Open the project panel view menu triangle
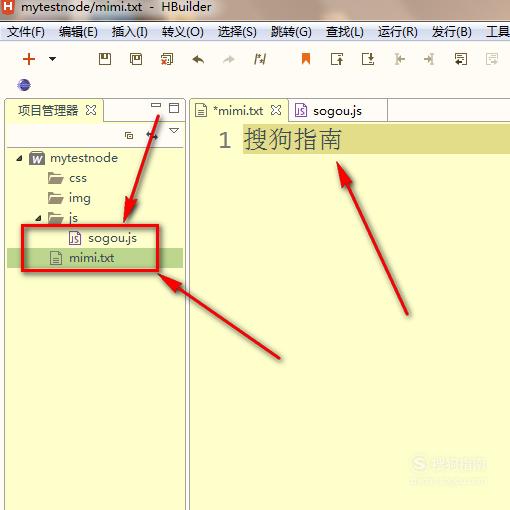 174,130
